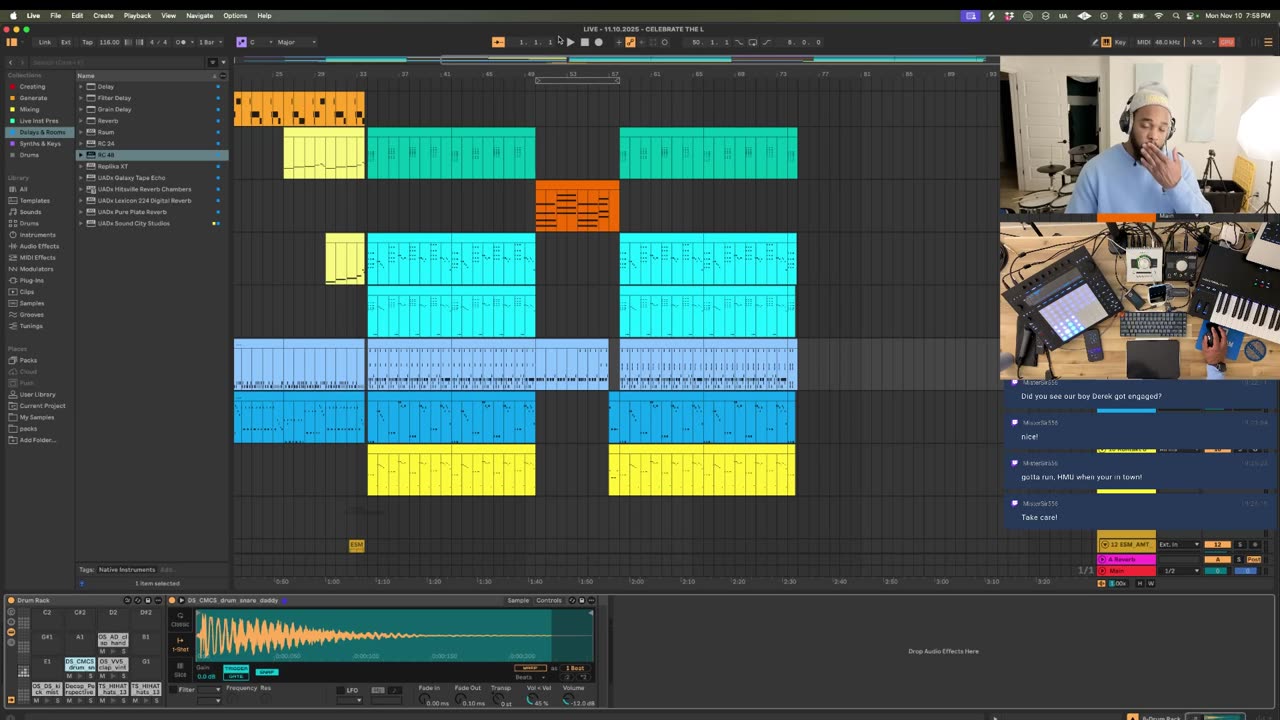This screenshot has width=1280, height=720.
Task: Open the Audio Effects library category
Action: coord(39,246)
